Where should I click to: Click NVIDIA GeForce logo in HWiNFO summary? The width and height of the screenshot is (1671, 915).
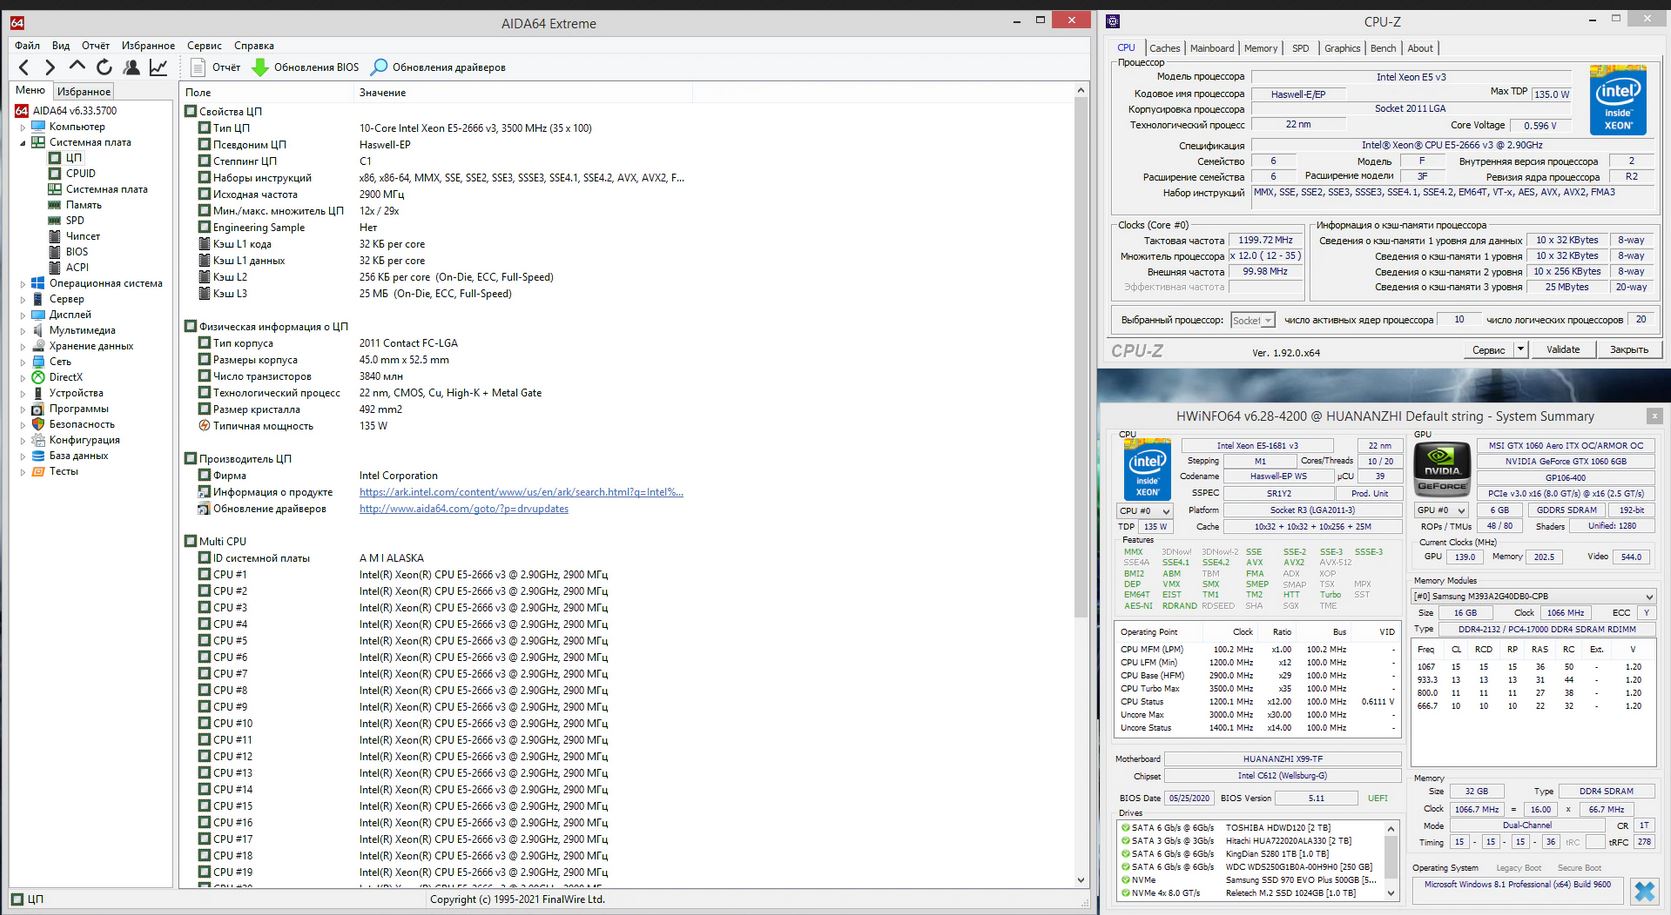point(1441,467)
